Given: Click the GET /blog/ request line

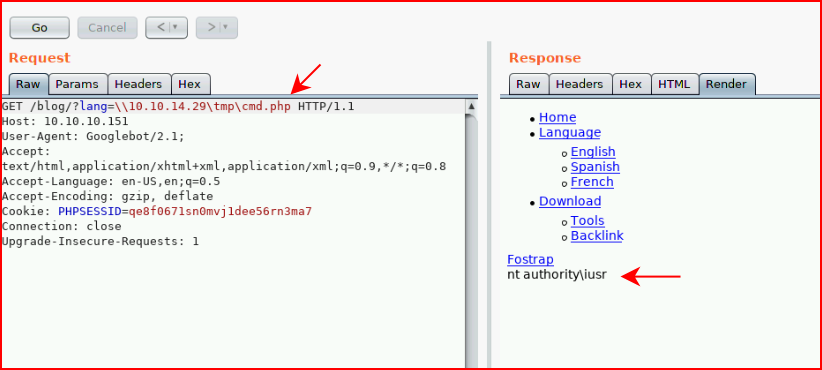Looking at the screenshot, I should 178,107.
